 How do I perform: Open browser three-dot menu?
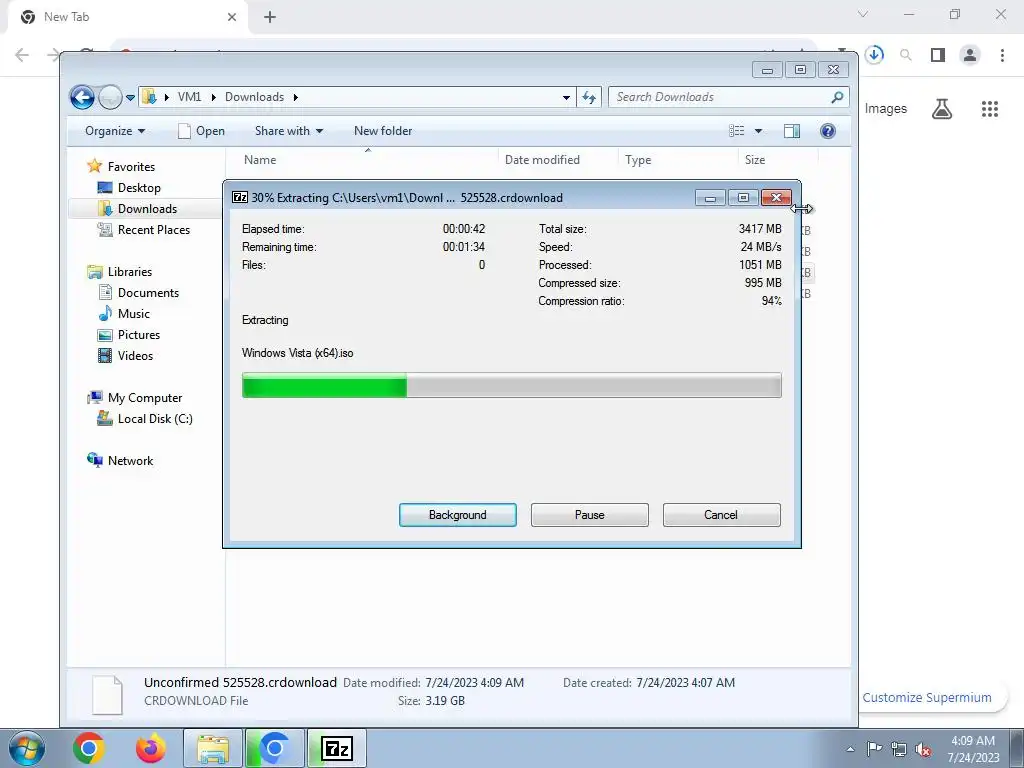[1002, 55]
